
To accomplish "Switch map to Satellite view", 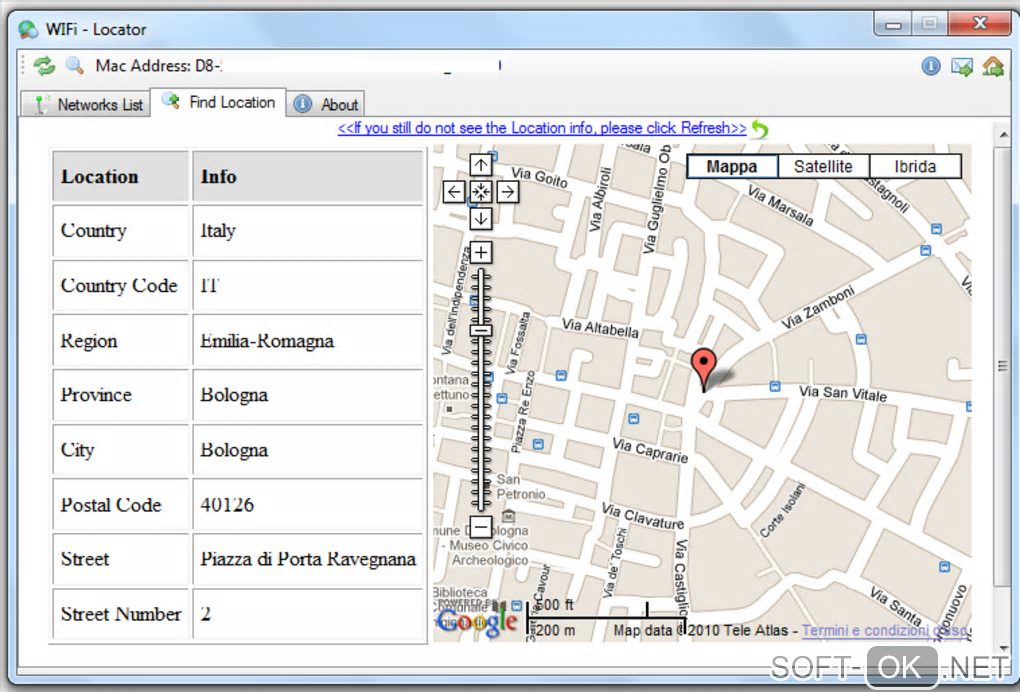I will [x=823, y=167].
